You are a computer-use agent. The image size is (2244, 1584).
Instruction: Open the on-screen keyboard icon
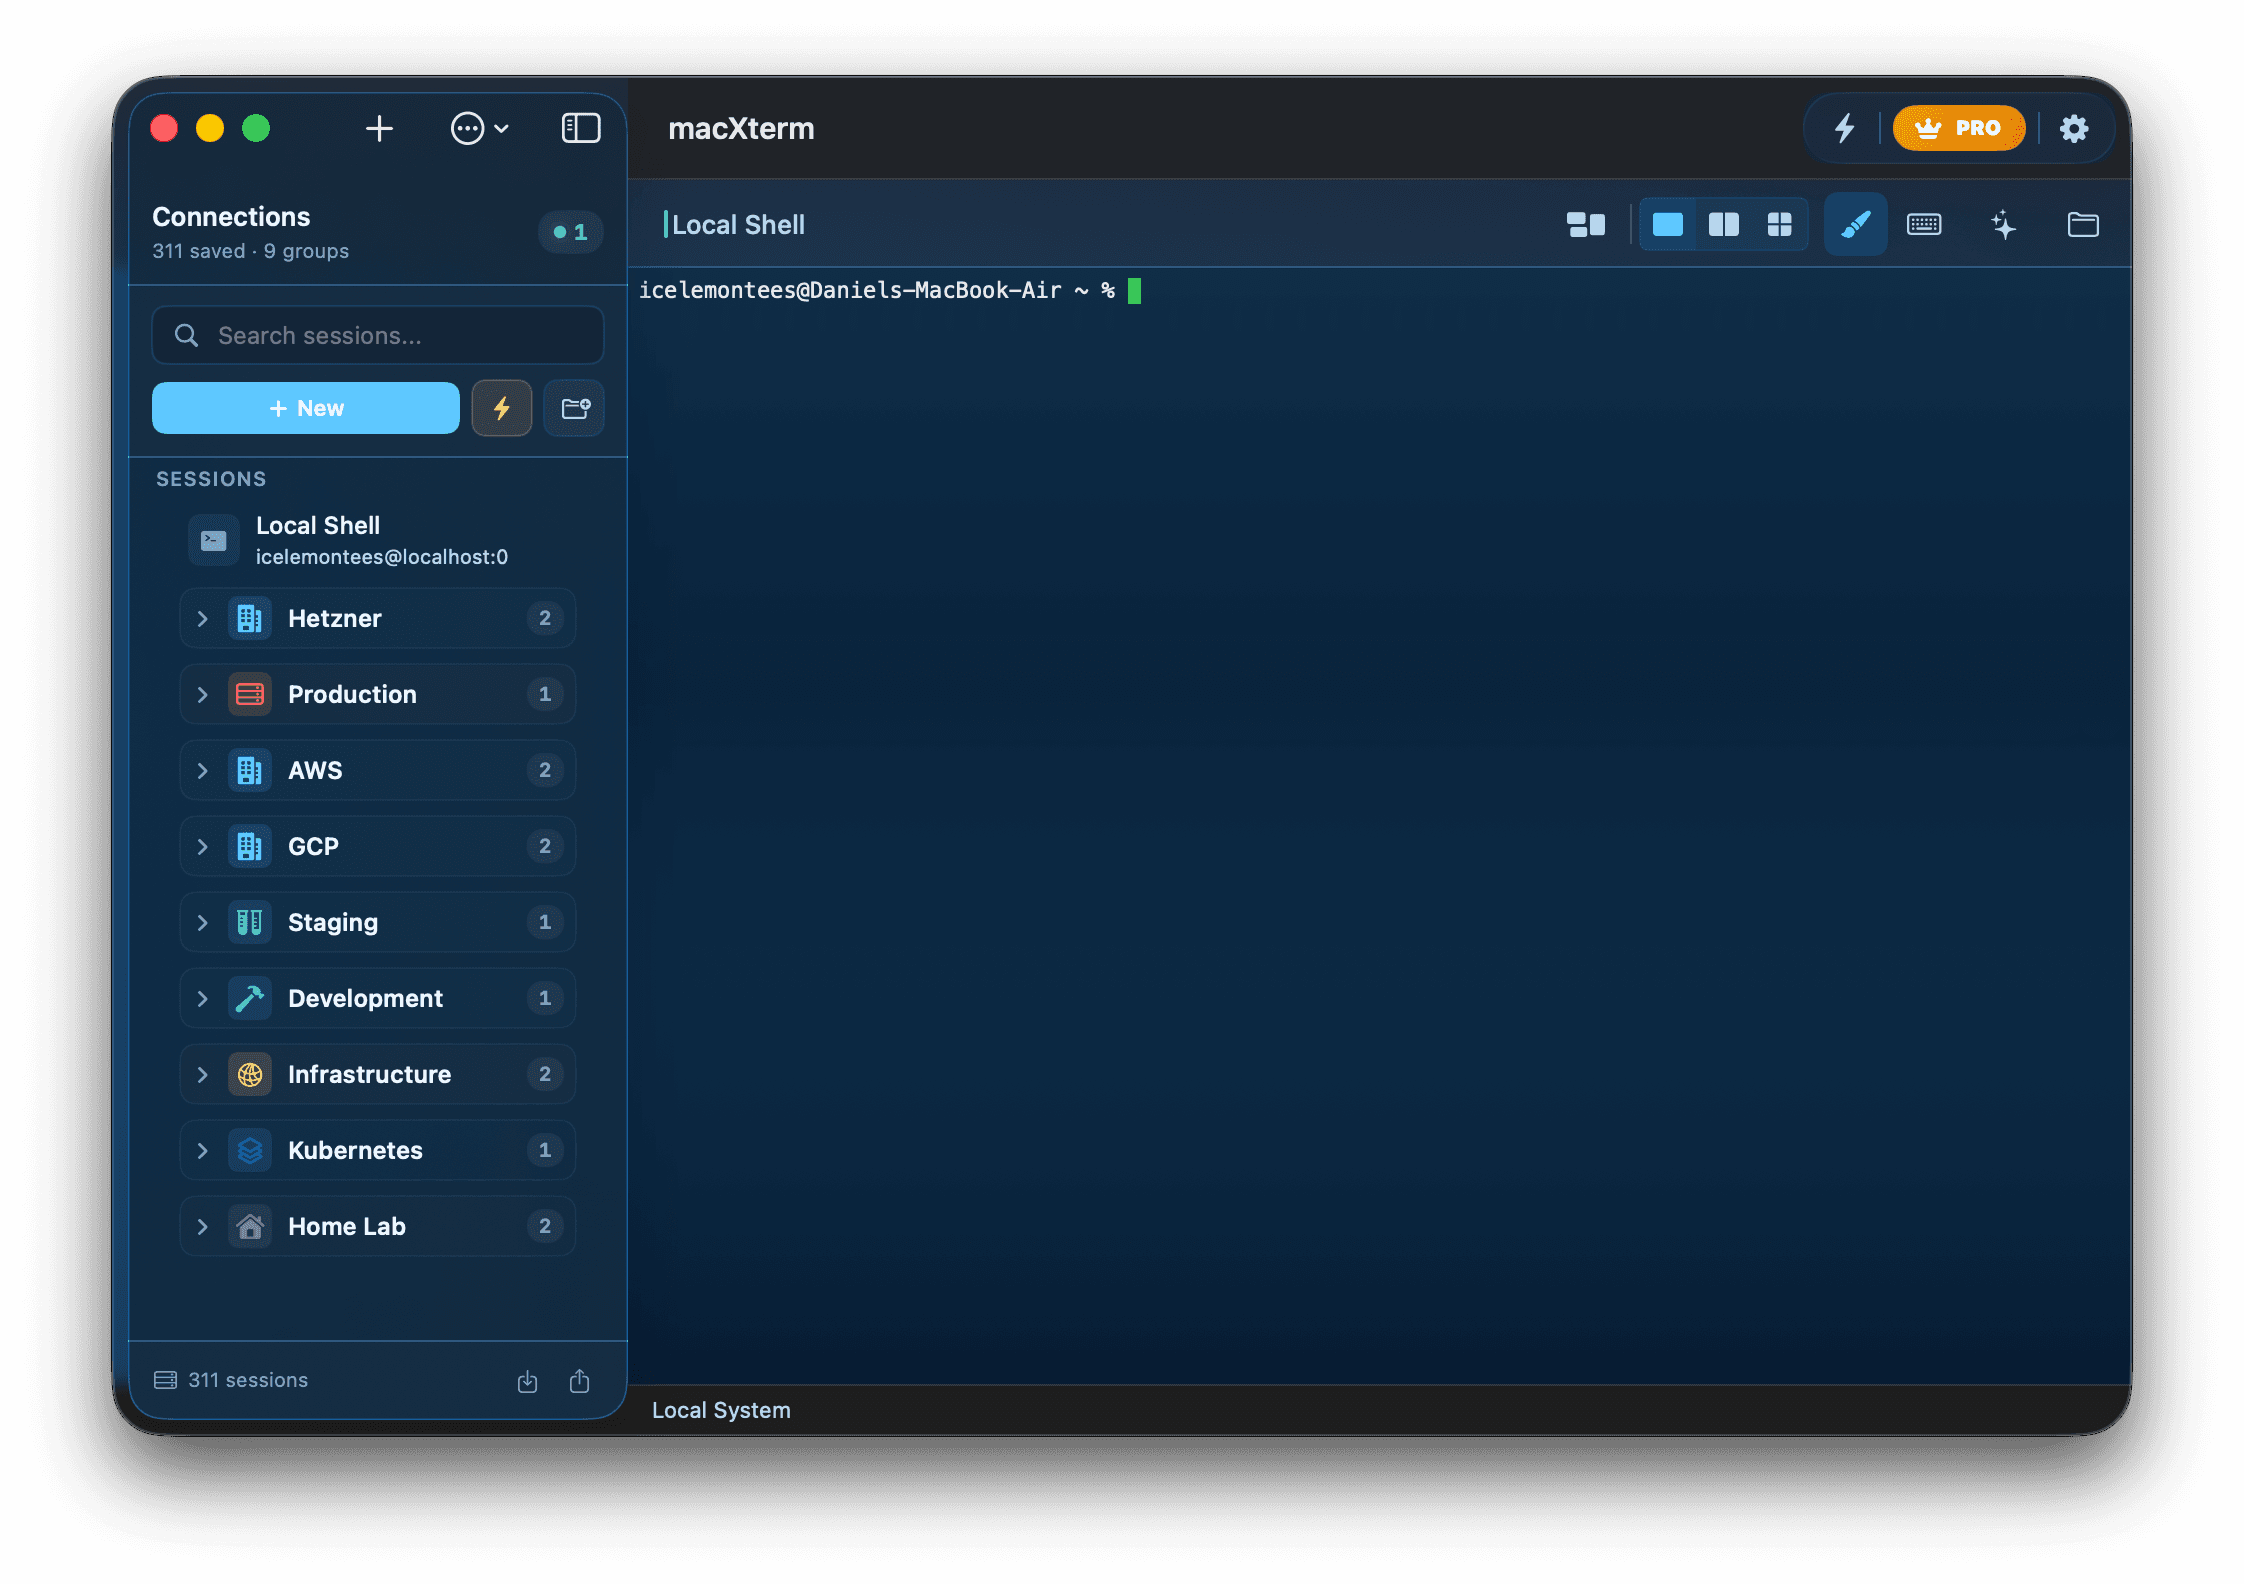coord(1923,224)
